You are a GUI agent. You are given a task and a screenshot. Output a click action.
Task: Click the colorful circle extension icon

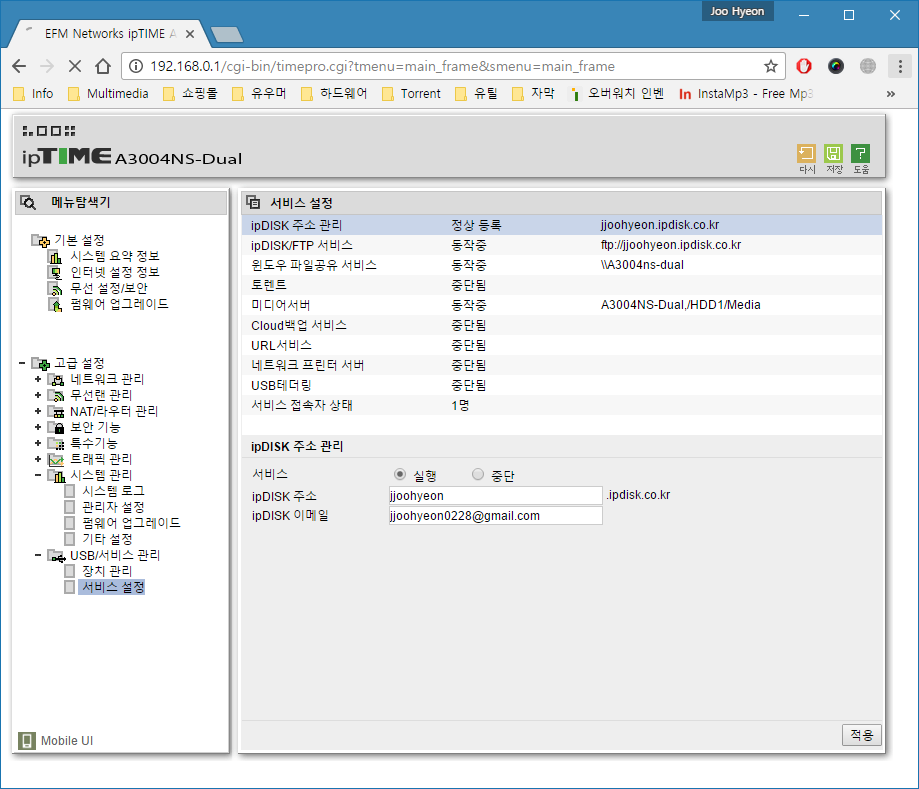coord(836,66)
